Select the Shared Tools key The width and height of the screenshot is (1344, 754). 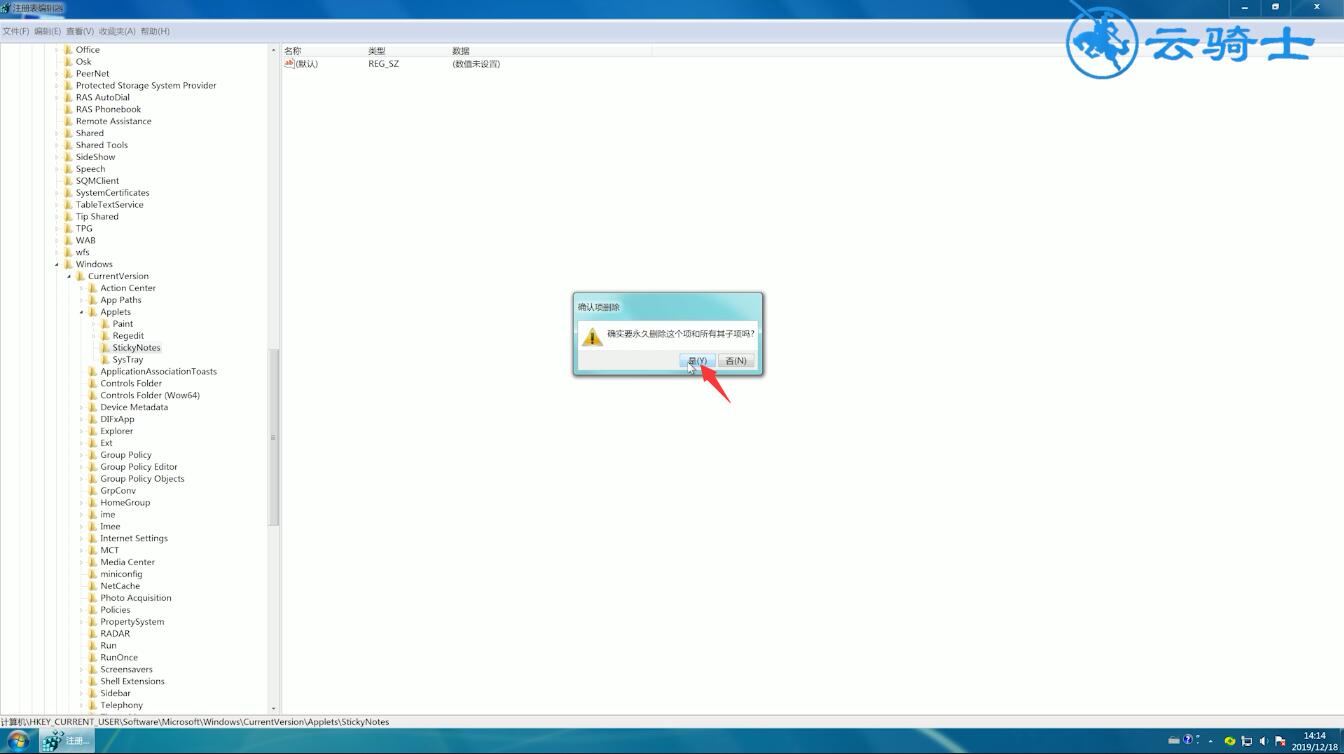coord(102,145)
